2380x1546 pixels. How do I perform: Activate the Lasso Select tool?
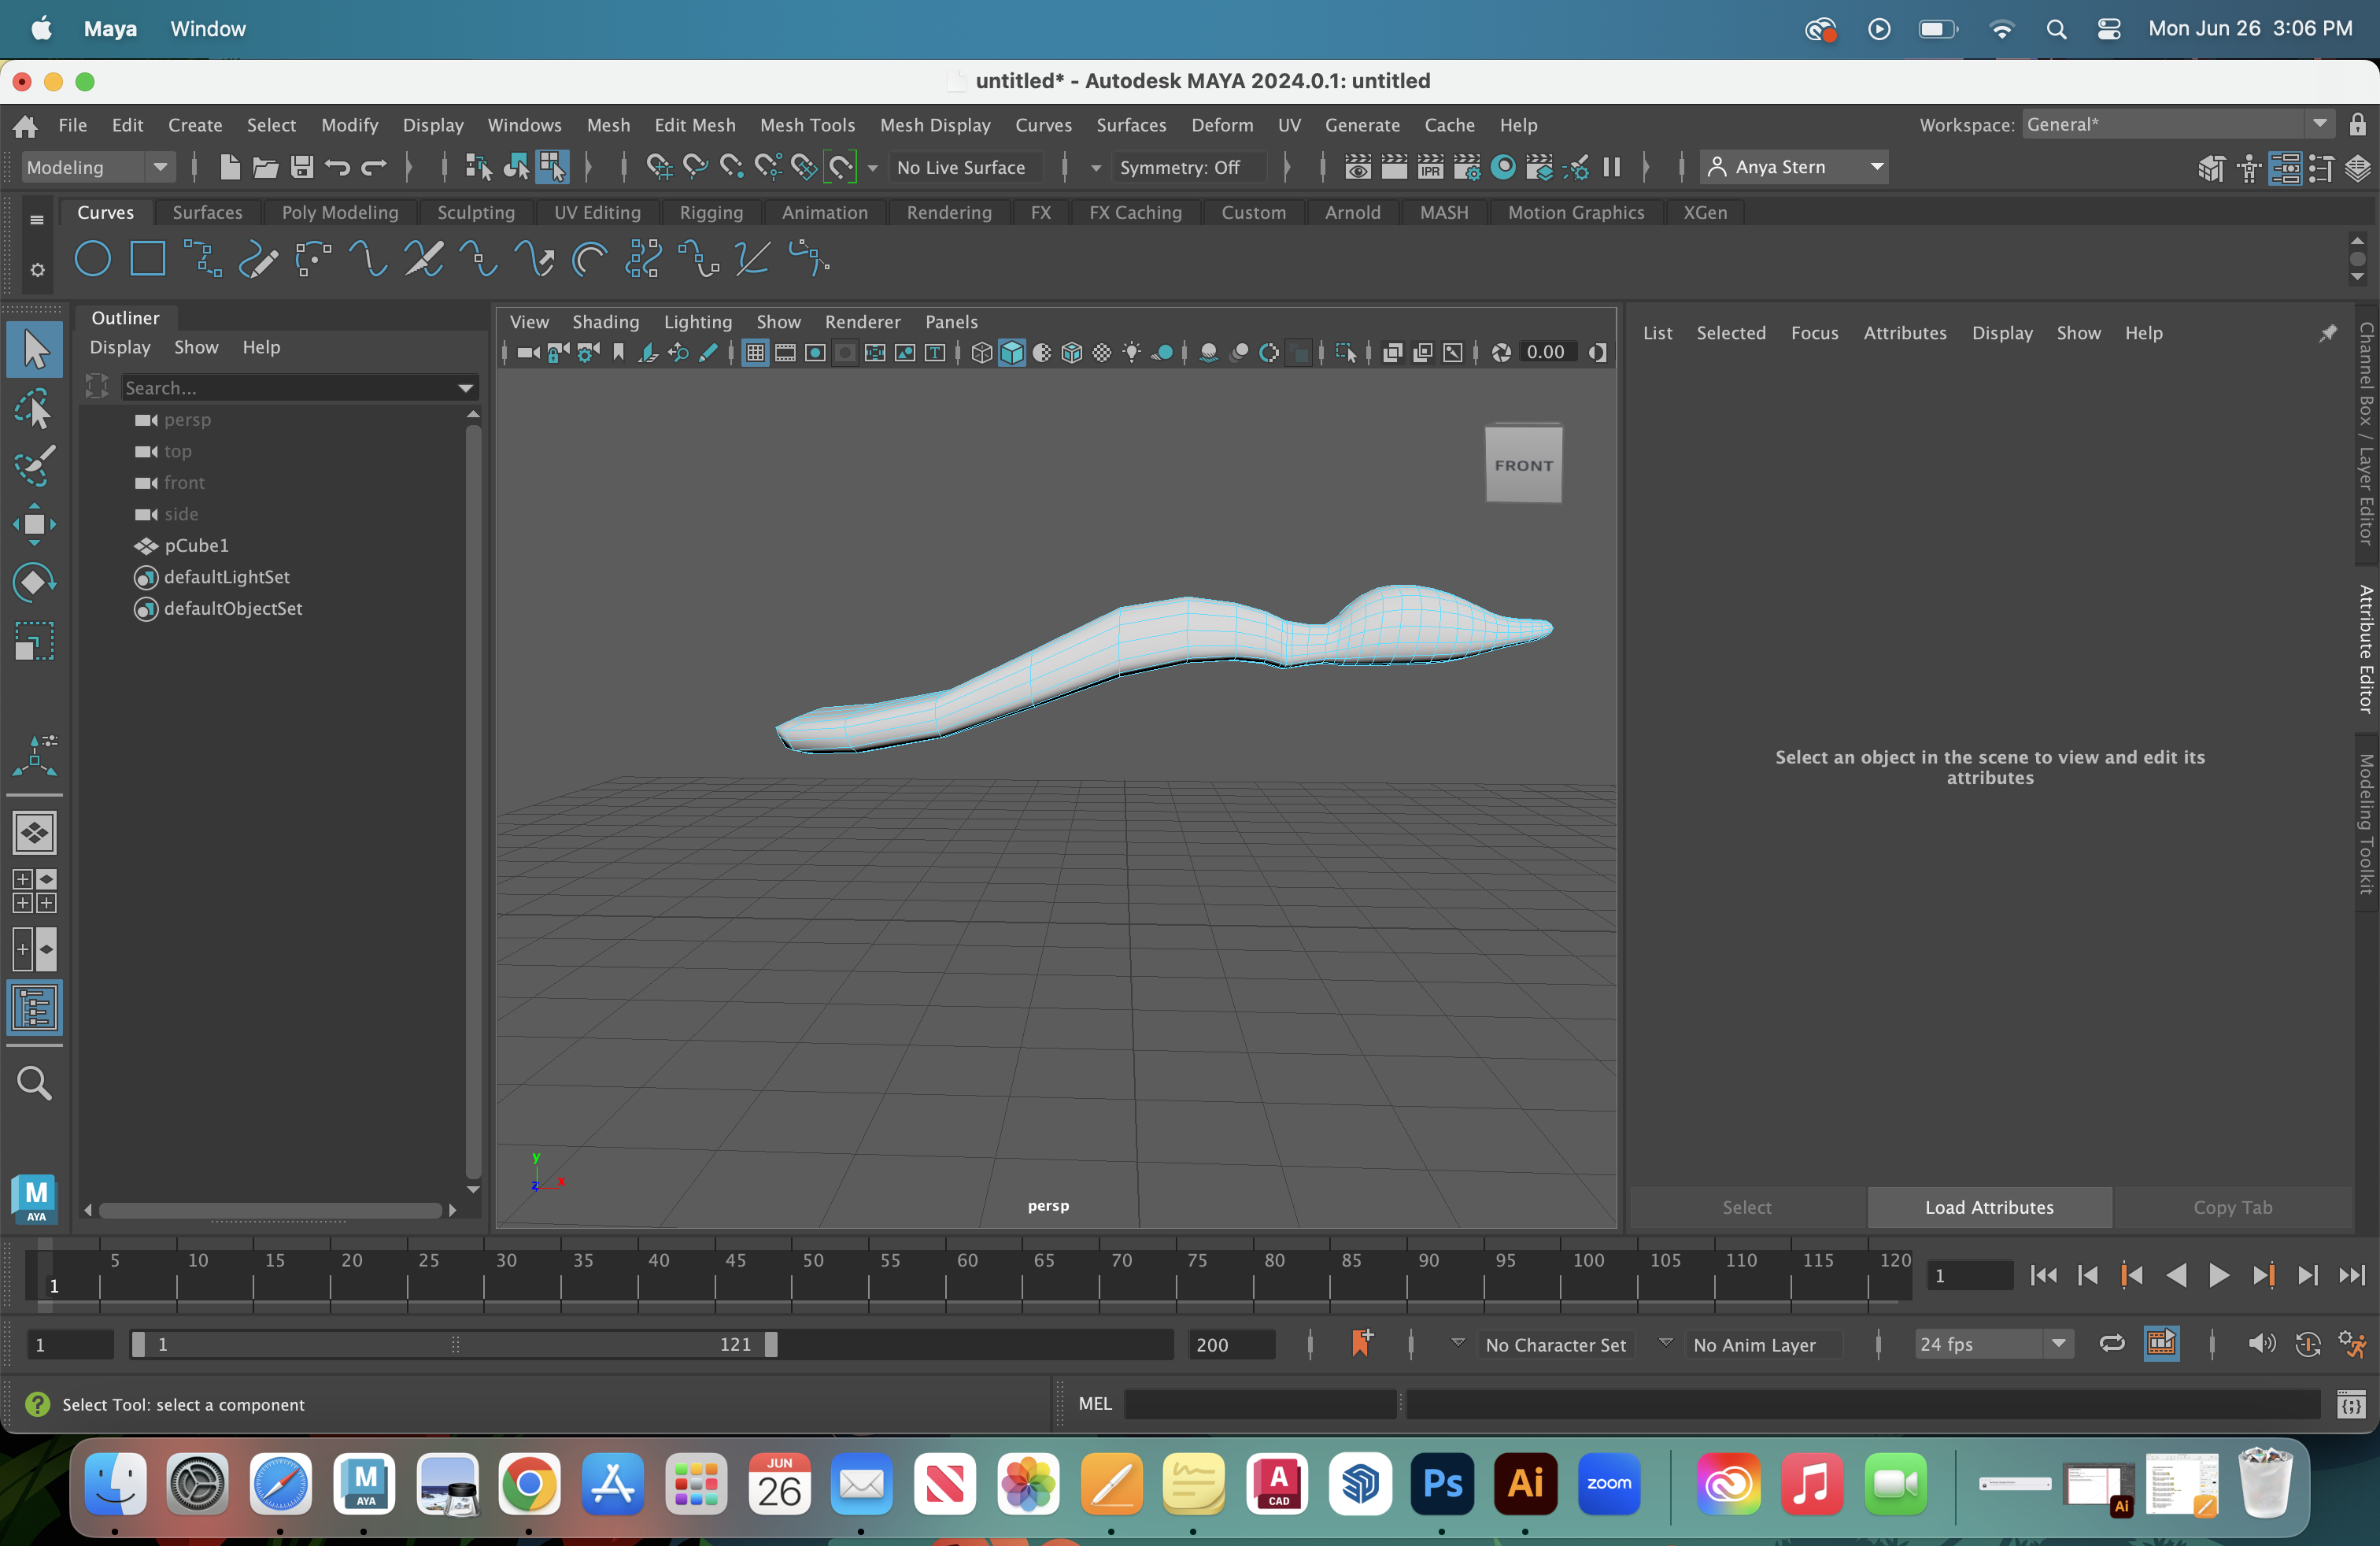point(35,407)
